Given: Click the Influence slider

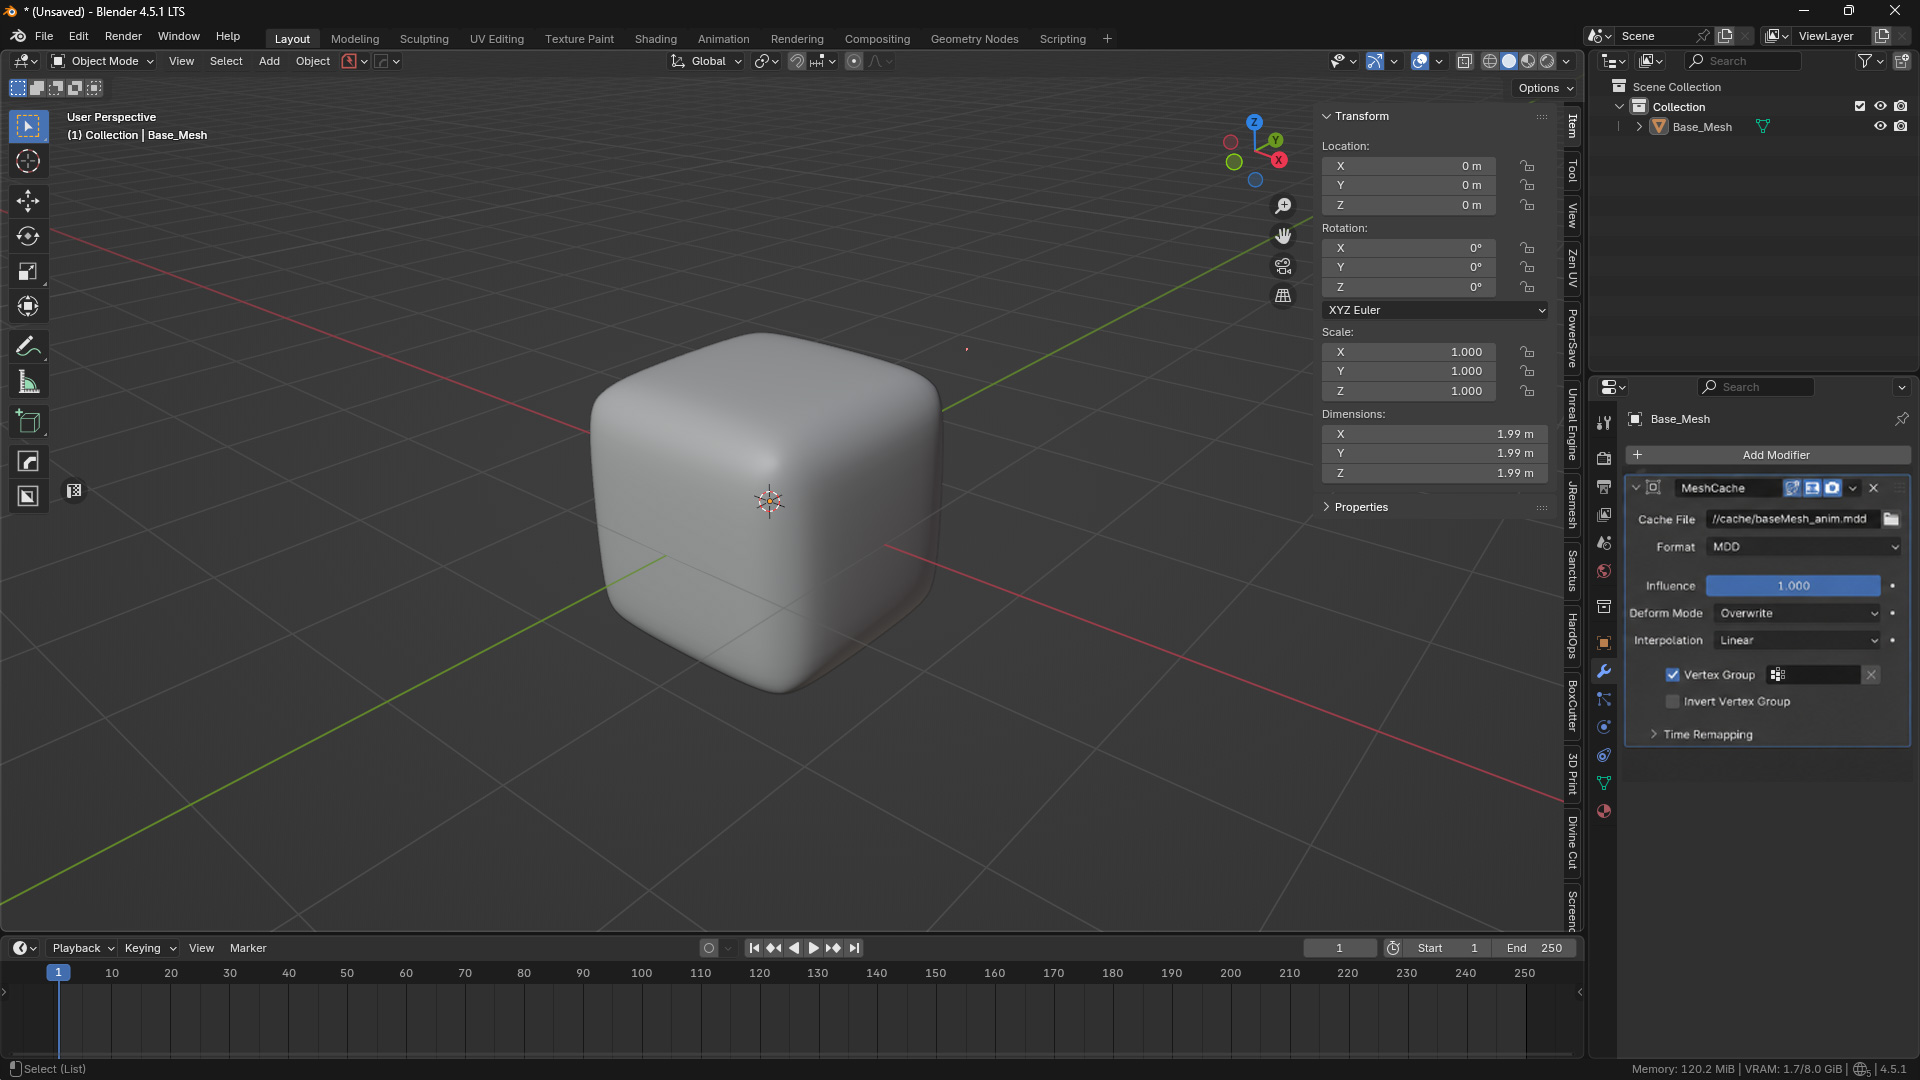Looking at the screenshot, I should [1793, 586].
